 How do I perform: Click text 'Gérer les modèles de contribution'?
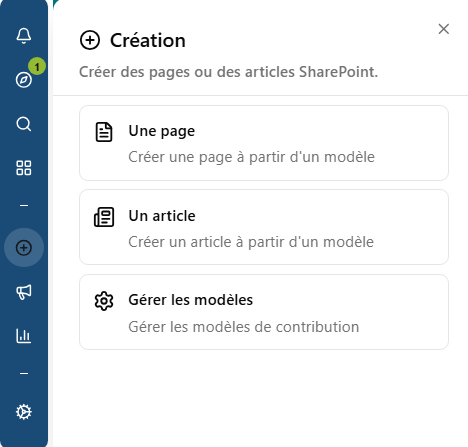point(244,327)
